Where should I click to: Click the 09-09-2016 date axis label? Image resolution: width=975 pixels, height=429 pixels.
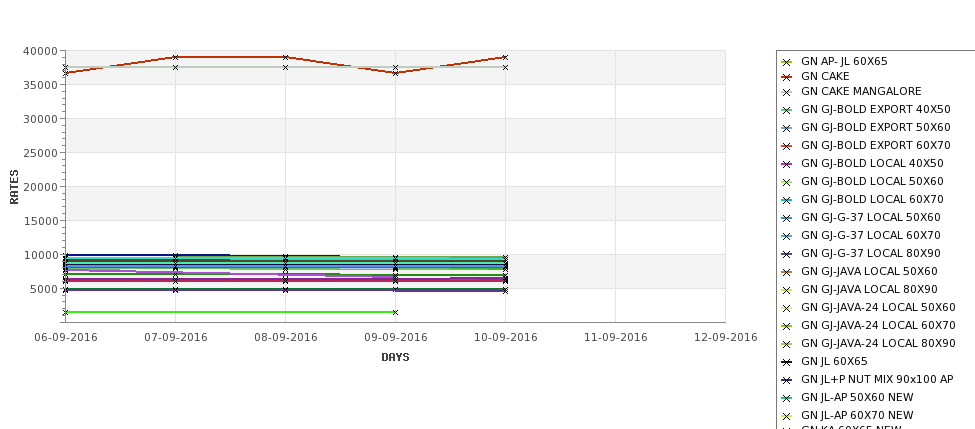coord(395,338)
